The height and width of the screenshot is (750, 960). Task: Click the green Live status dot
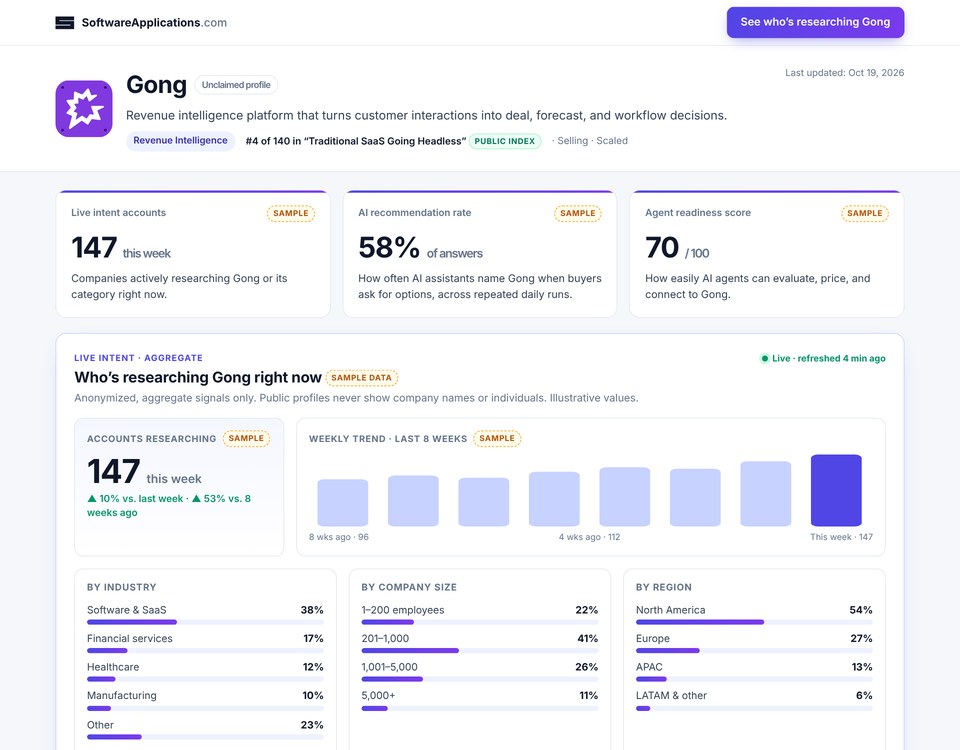(x=764, y=358)
